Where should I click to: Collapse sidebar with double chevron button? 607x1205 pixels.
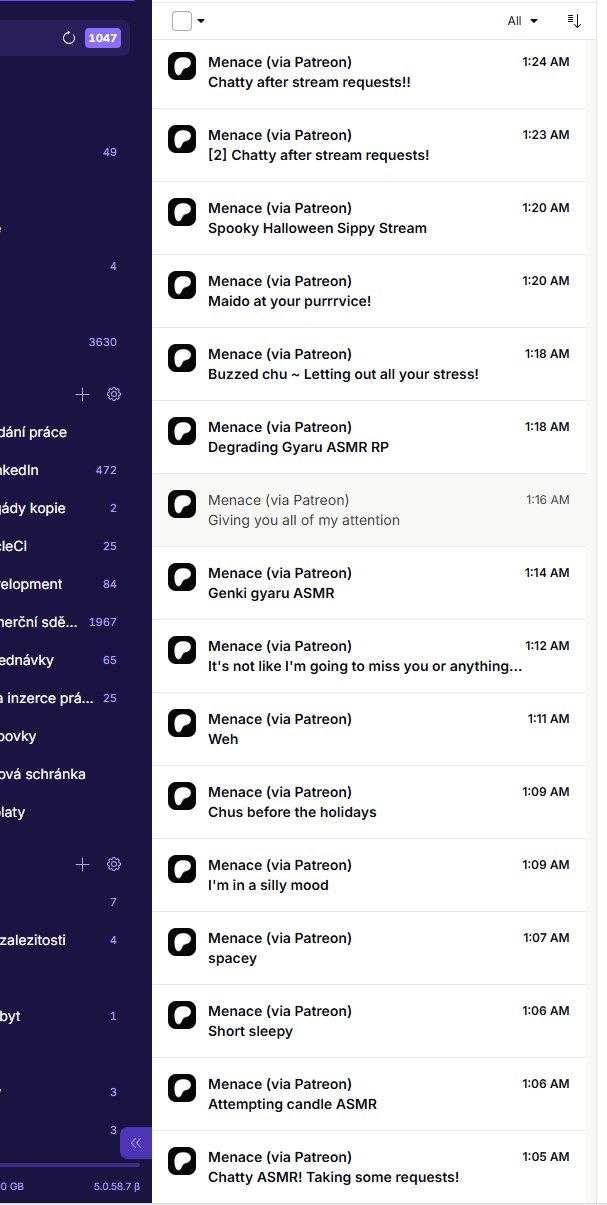click(x=136, y=1143)
